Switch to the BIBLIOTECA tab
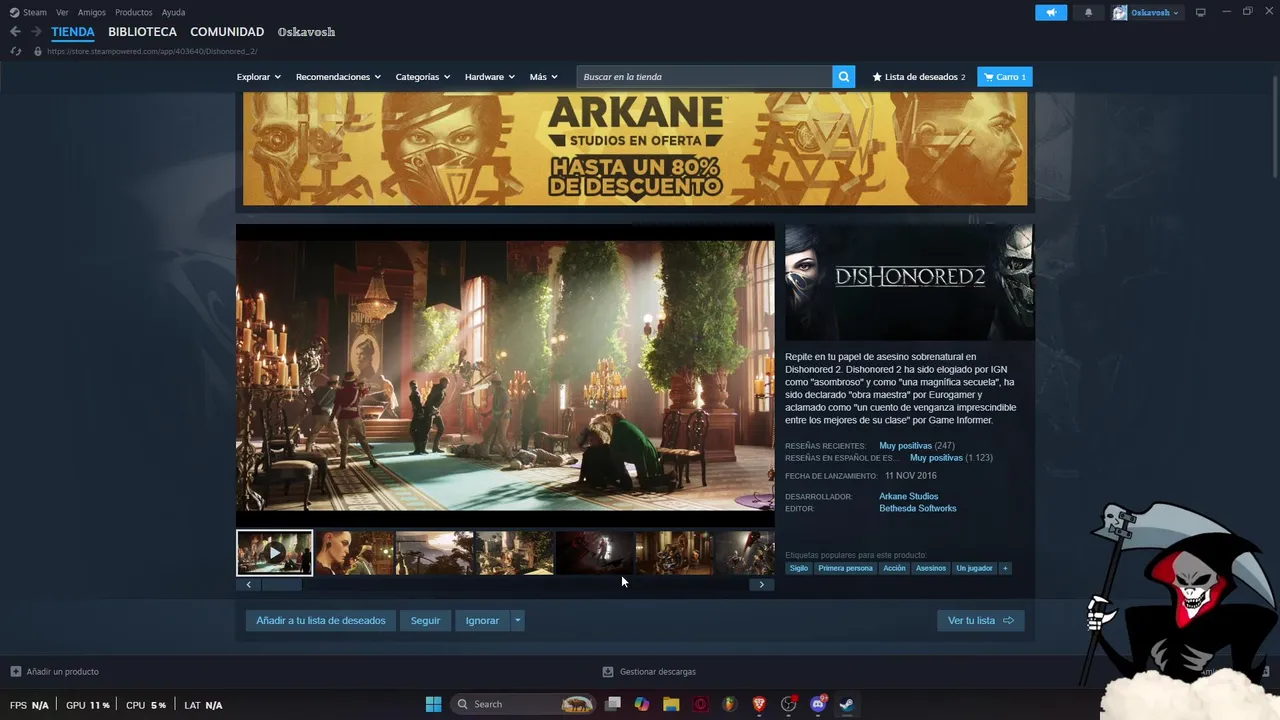 tap(142, 32)
